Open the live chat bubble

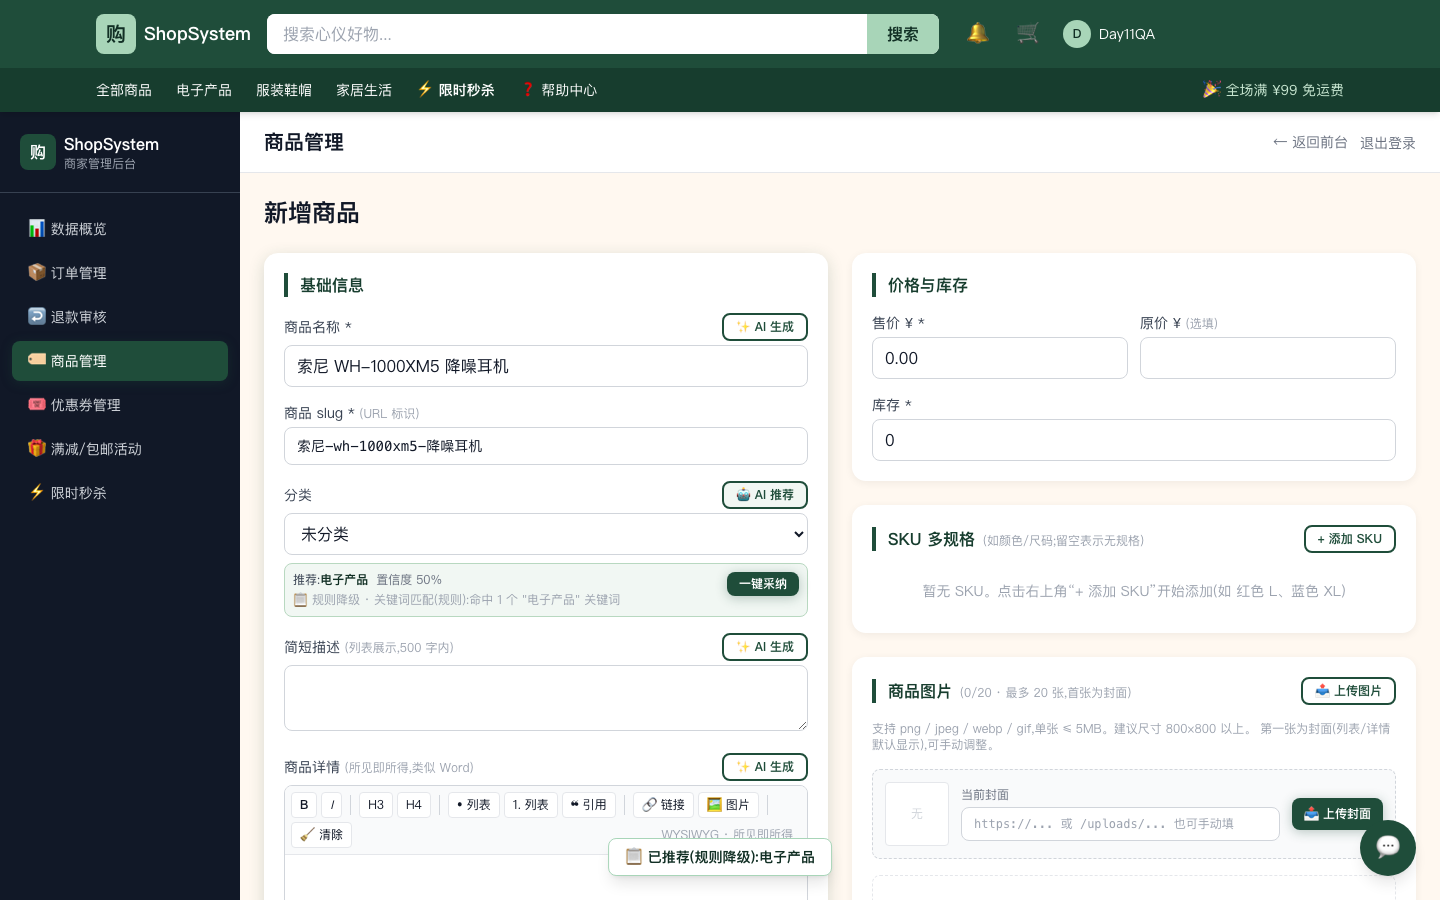click(x=1388, y=848)
